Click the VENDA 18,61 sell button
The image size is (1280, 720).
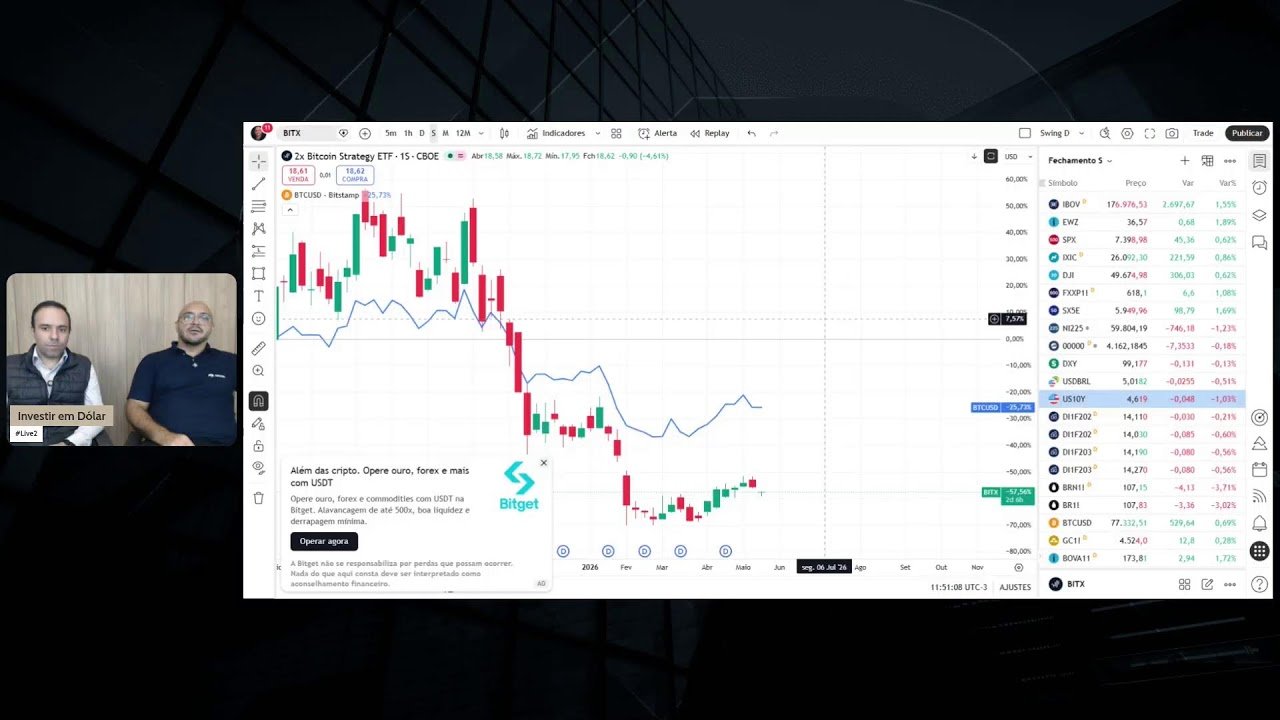(x=298, y=175)
